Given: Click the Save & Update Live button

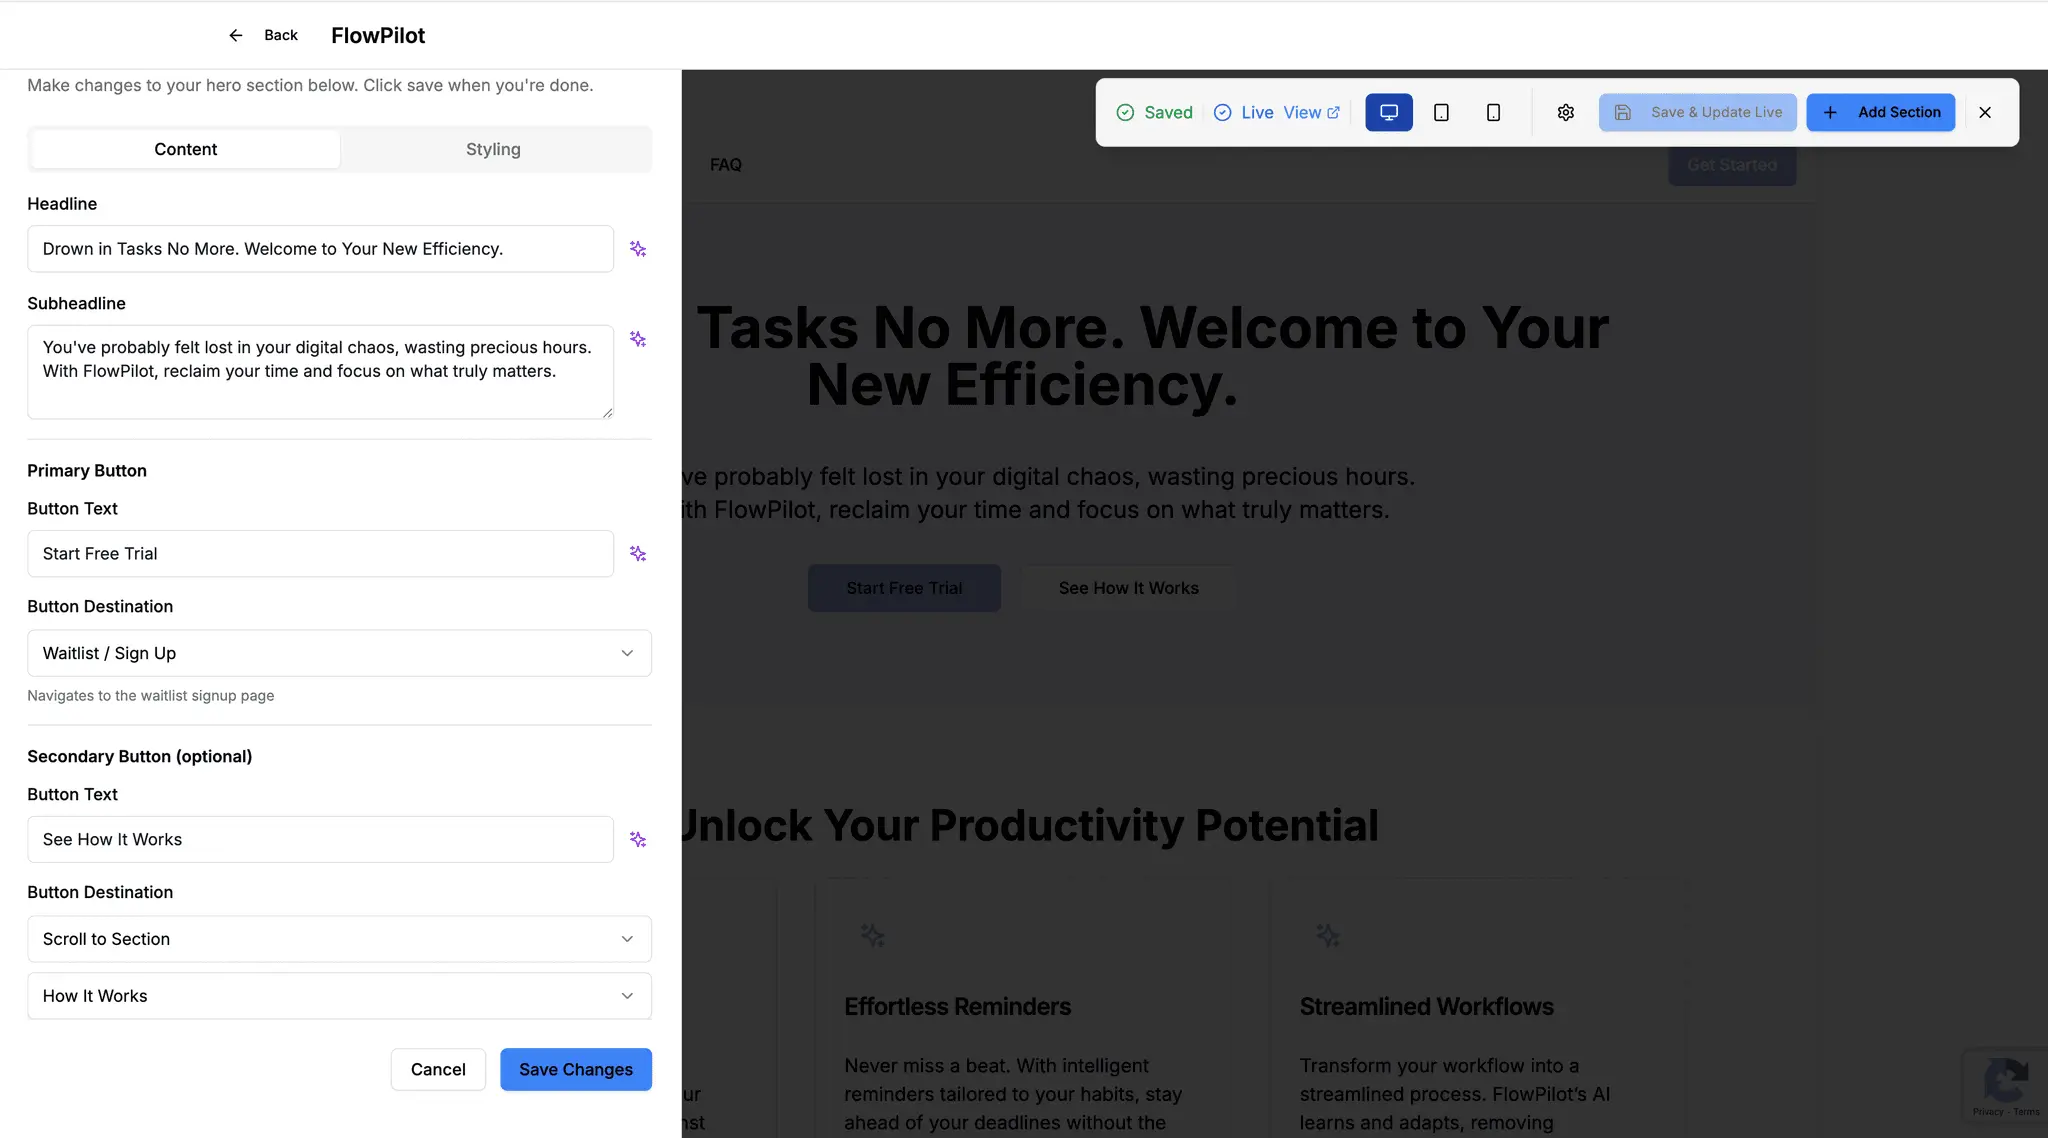Looking at the screenshot, I should pyautogui.click(x=1698, y=112).
